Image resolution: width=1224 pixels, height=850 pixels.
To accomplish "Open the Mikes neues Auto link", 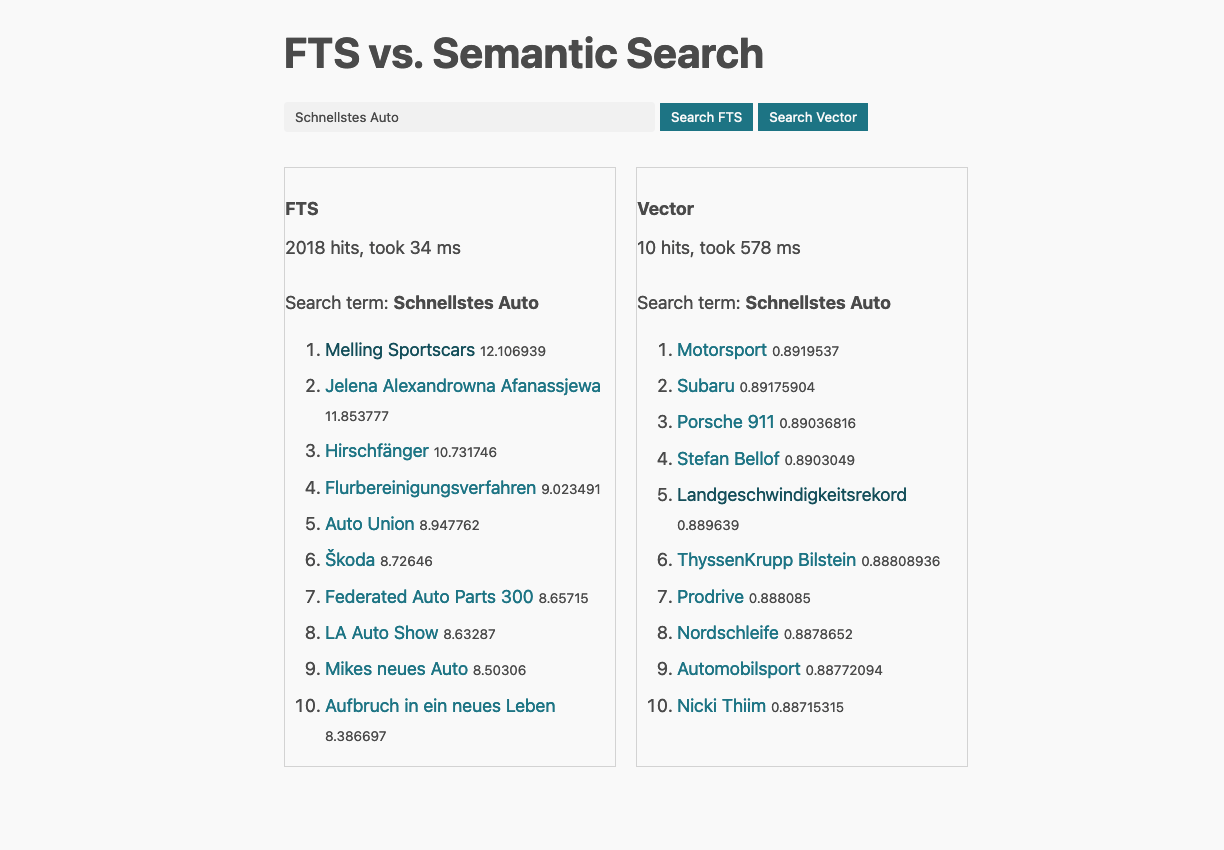I will click(x=396, y=668).
